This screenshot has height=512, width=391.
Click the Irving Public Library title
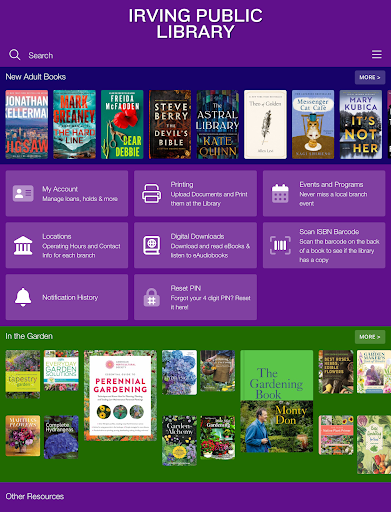(x=196, y=24)
